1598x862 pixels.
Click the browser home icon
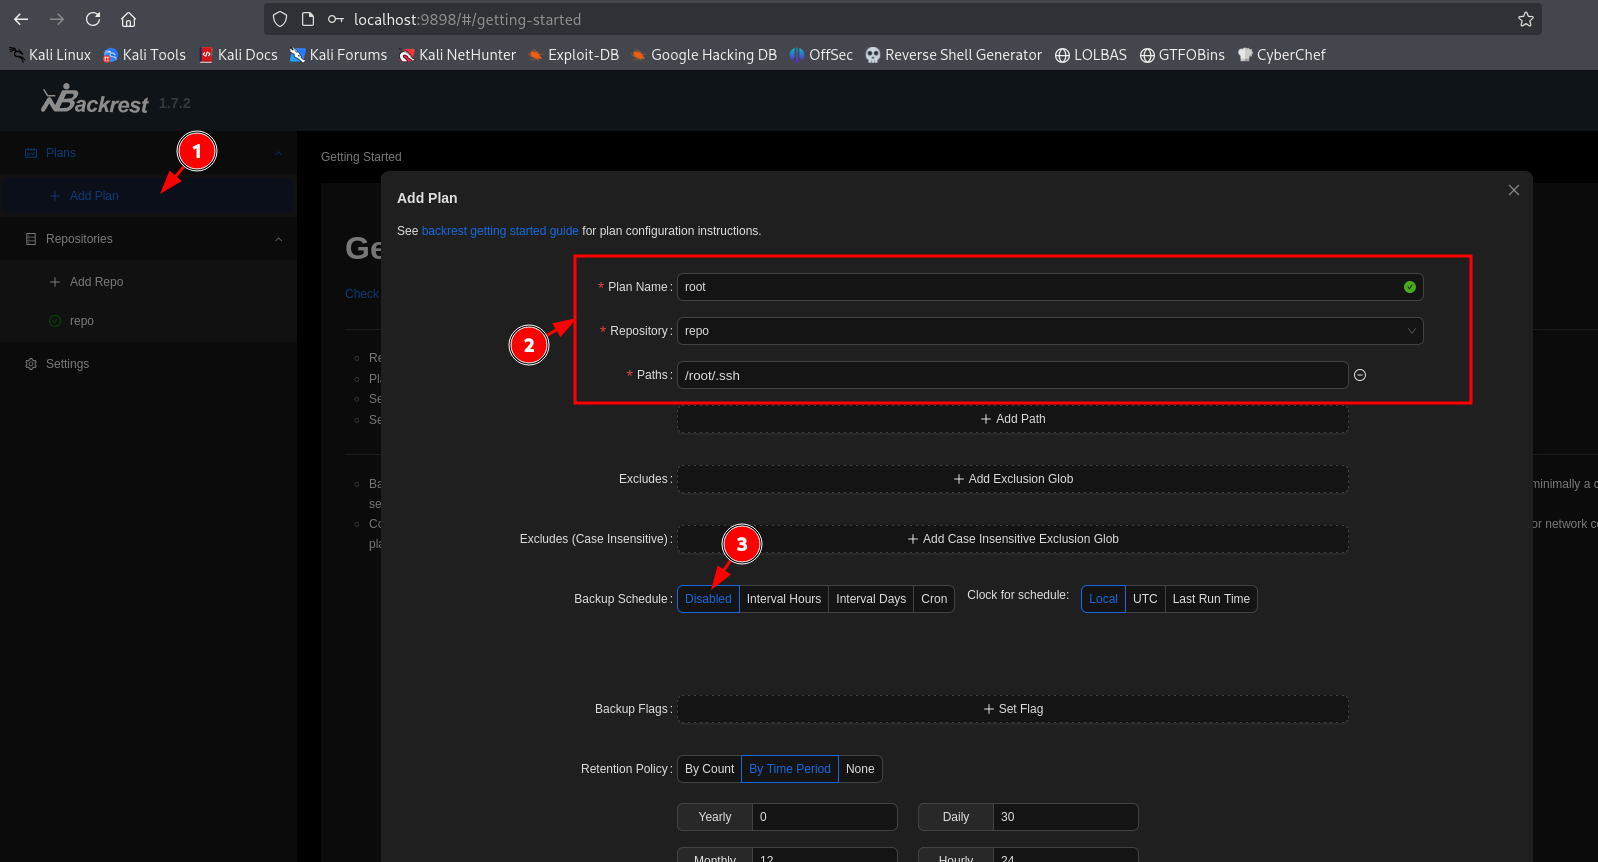coord(128,19)
